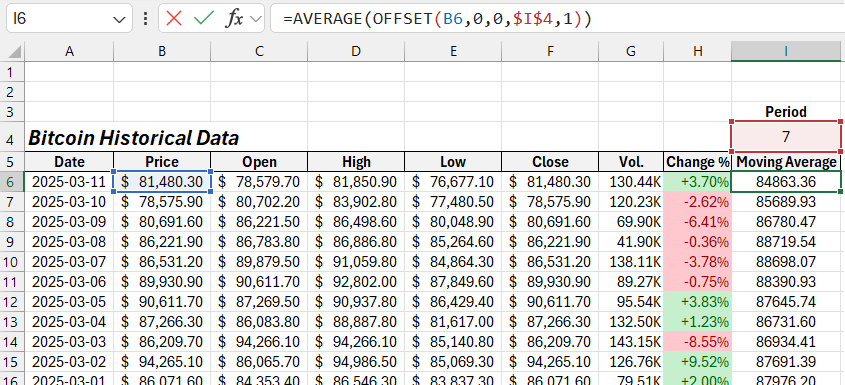Viewport: 845px width, 385px height.
Task: Select date cell 2025-03-11
Action: click(x=69, y=182)
